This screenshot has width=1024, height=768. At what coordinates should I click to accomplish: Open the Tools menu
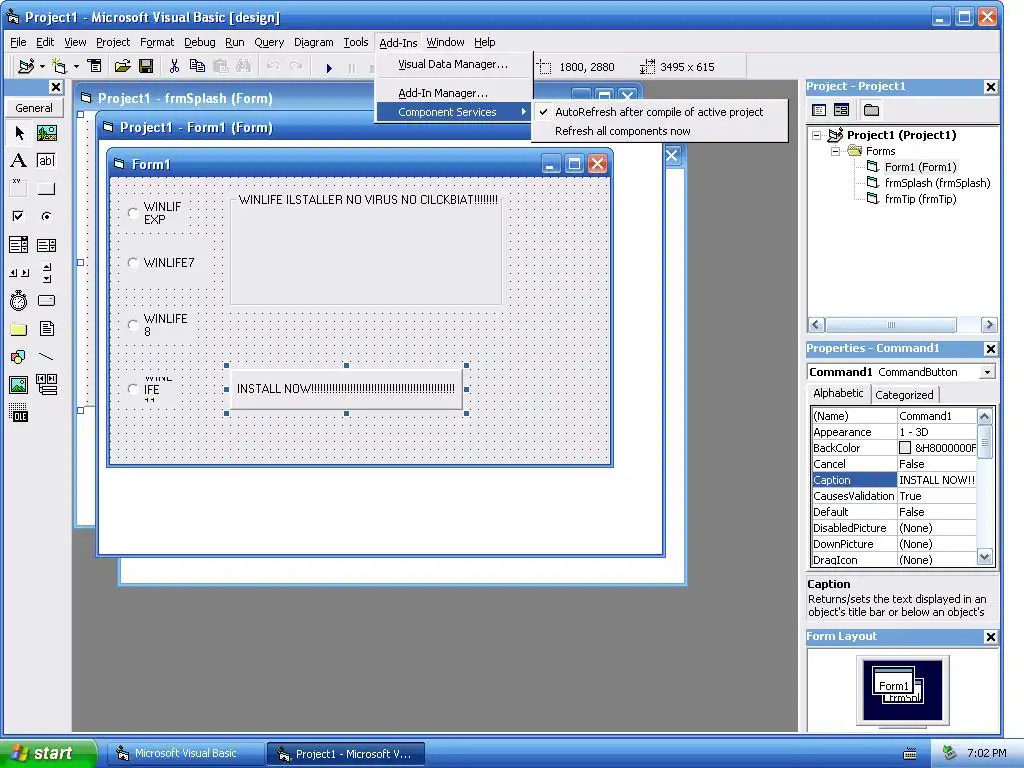point(356,42)
